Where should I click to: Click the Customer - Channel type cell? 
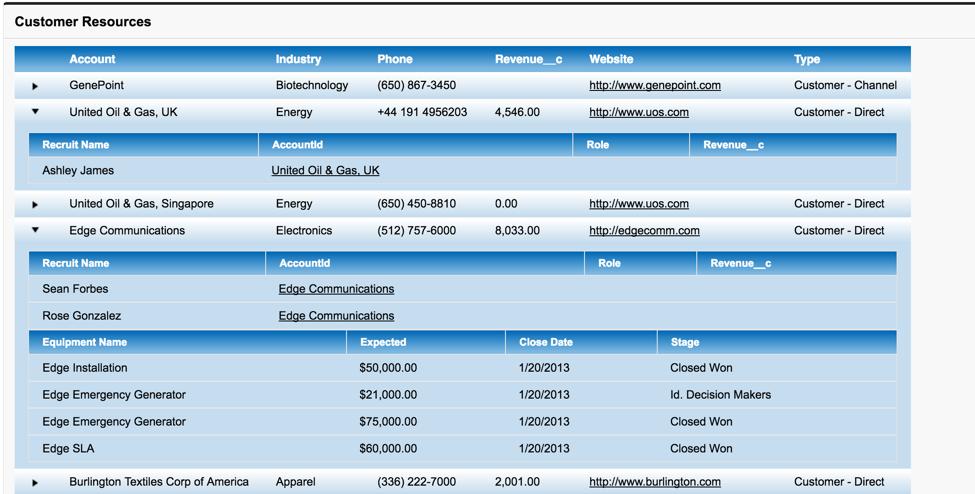(x=845, y=85)
